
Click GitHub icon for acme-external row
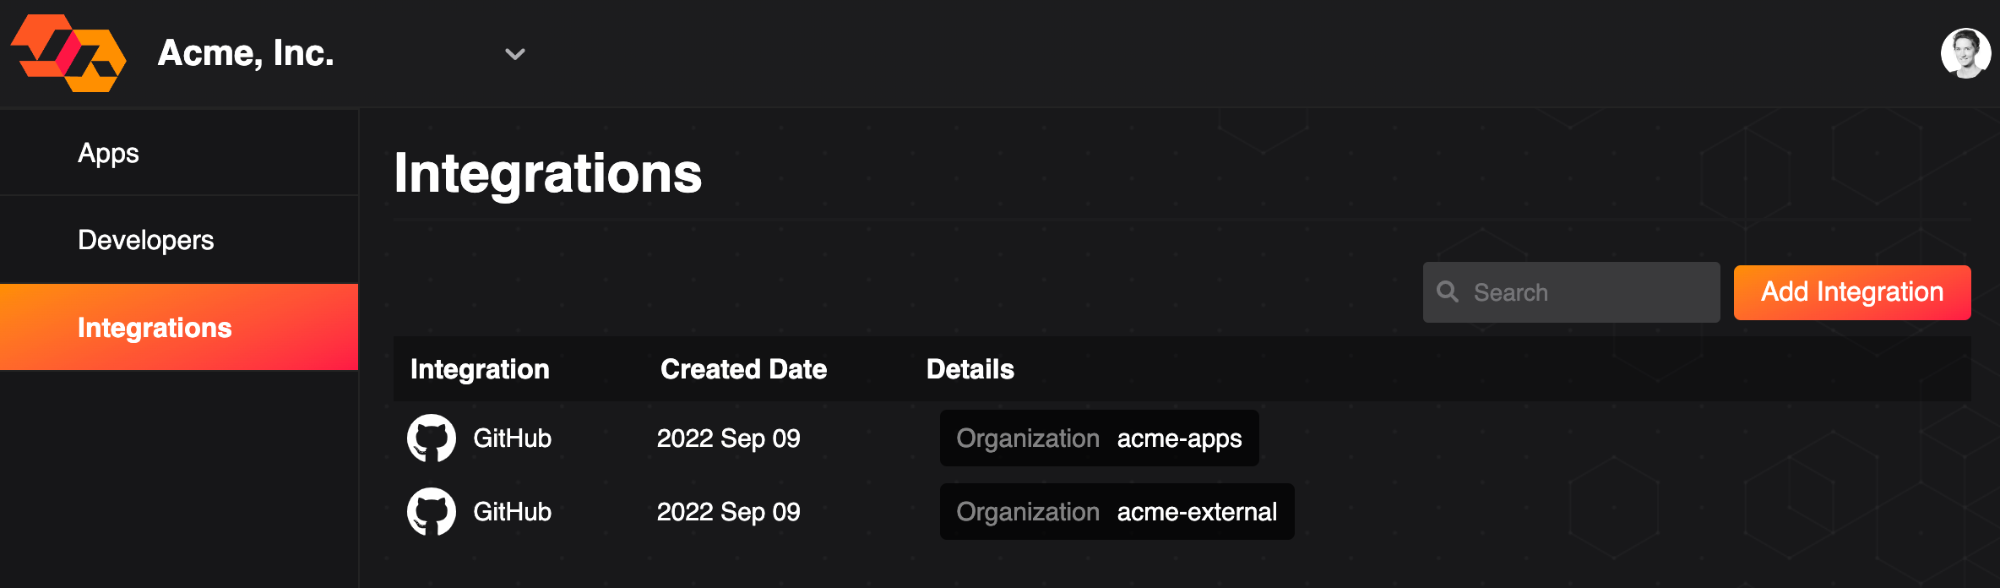click(431, 512)
